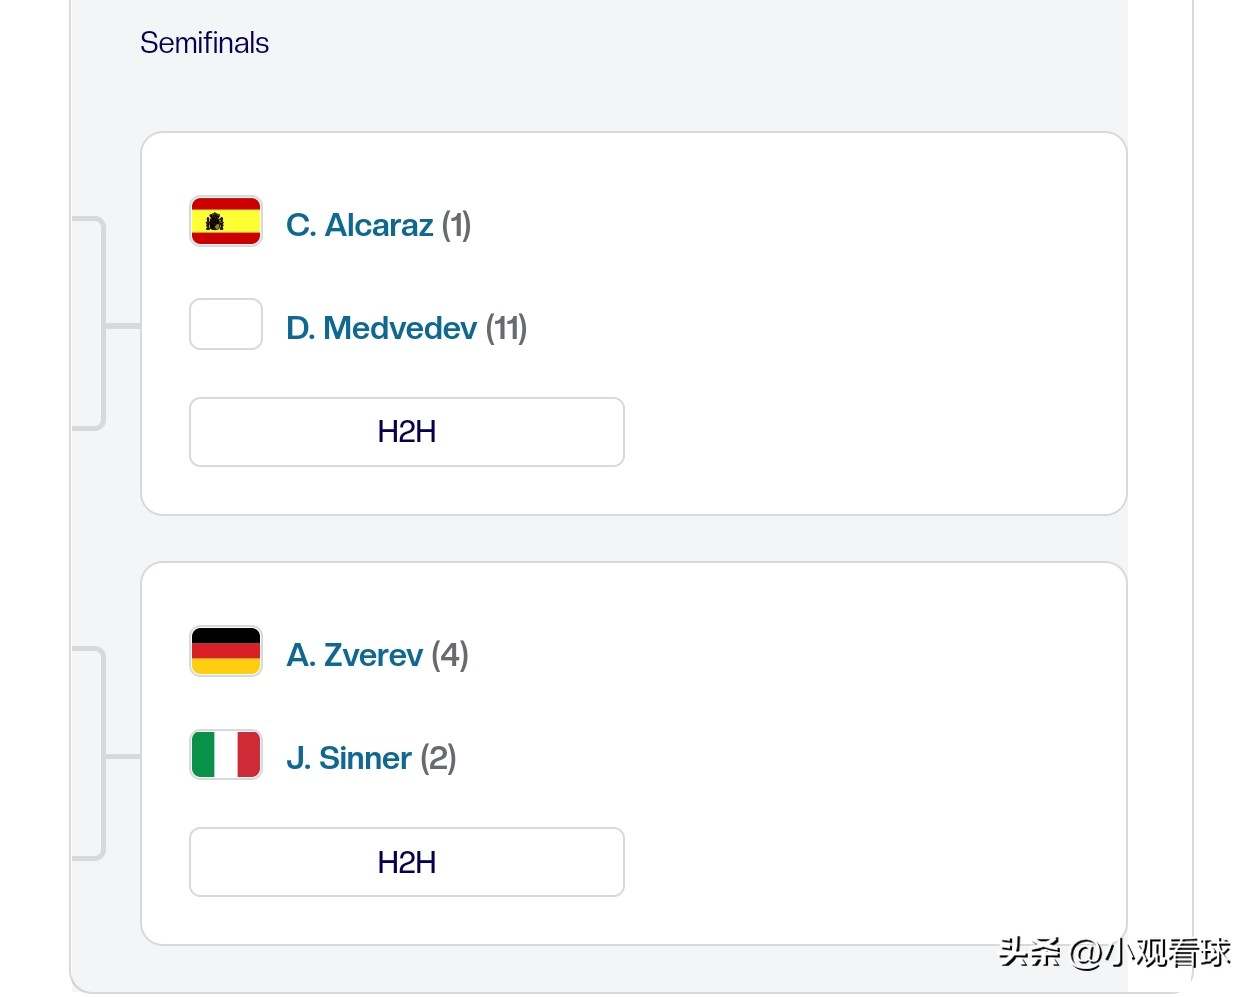Open D. Medvedev player profile link
1260x997 pixels.
[381, 328]
